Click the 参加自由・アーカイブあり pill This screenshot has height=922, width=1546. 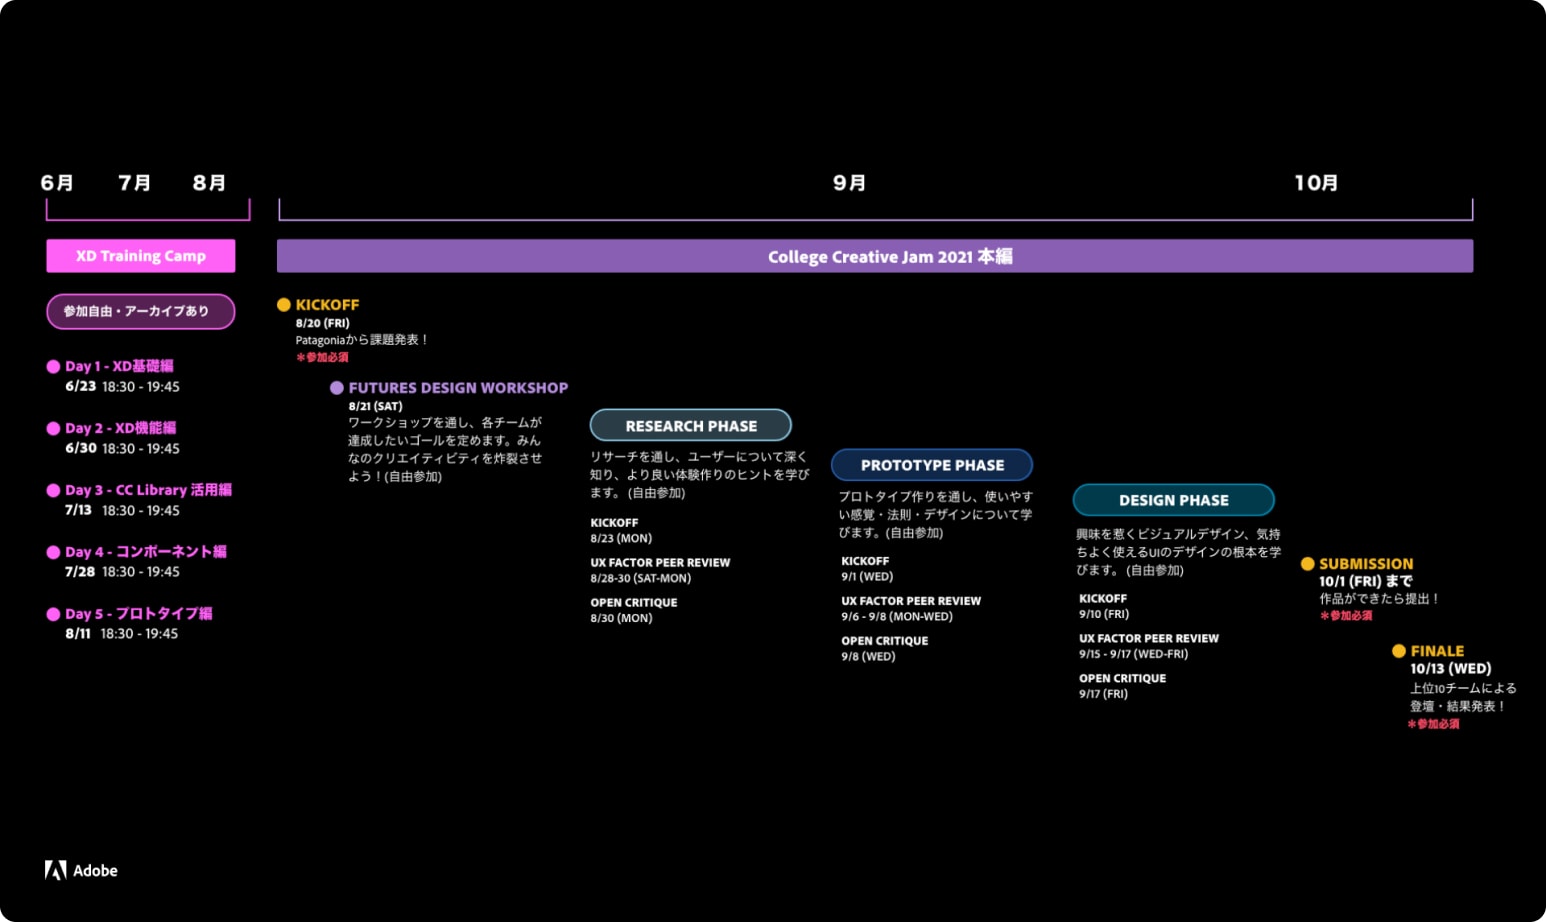(x=141, y=311)
